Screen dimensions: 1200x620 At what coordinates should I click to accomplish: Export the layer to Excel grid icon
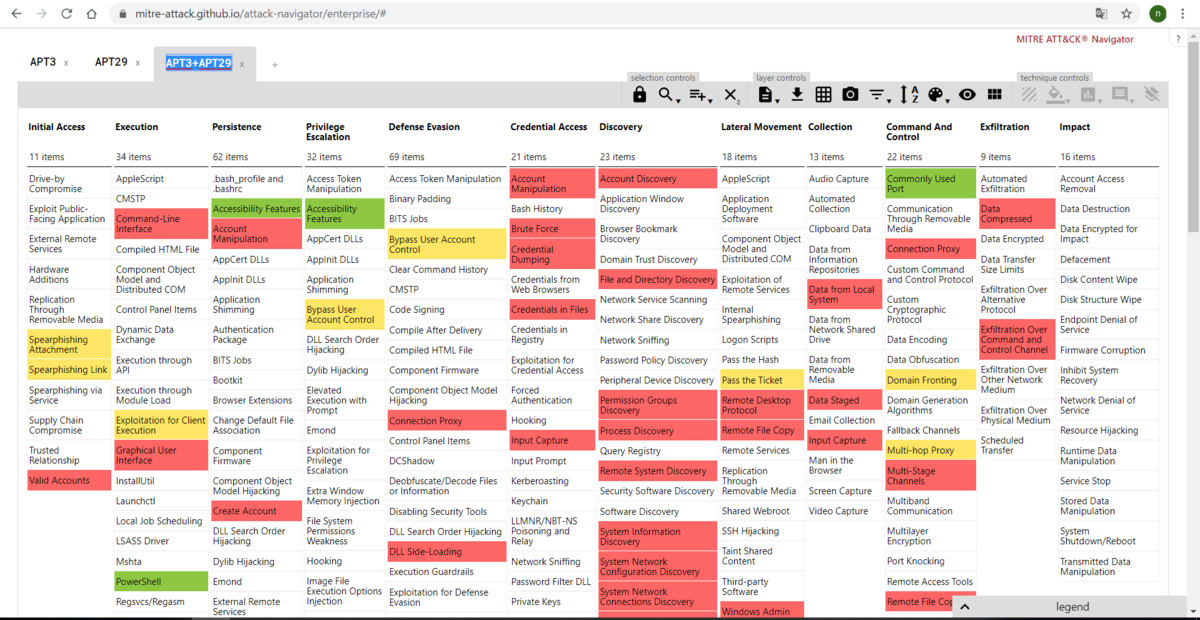click(x=823, y=94)
